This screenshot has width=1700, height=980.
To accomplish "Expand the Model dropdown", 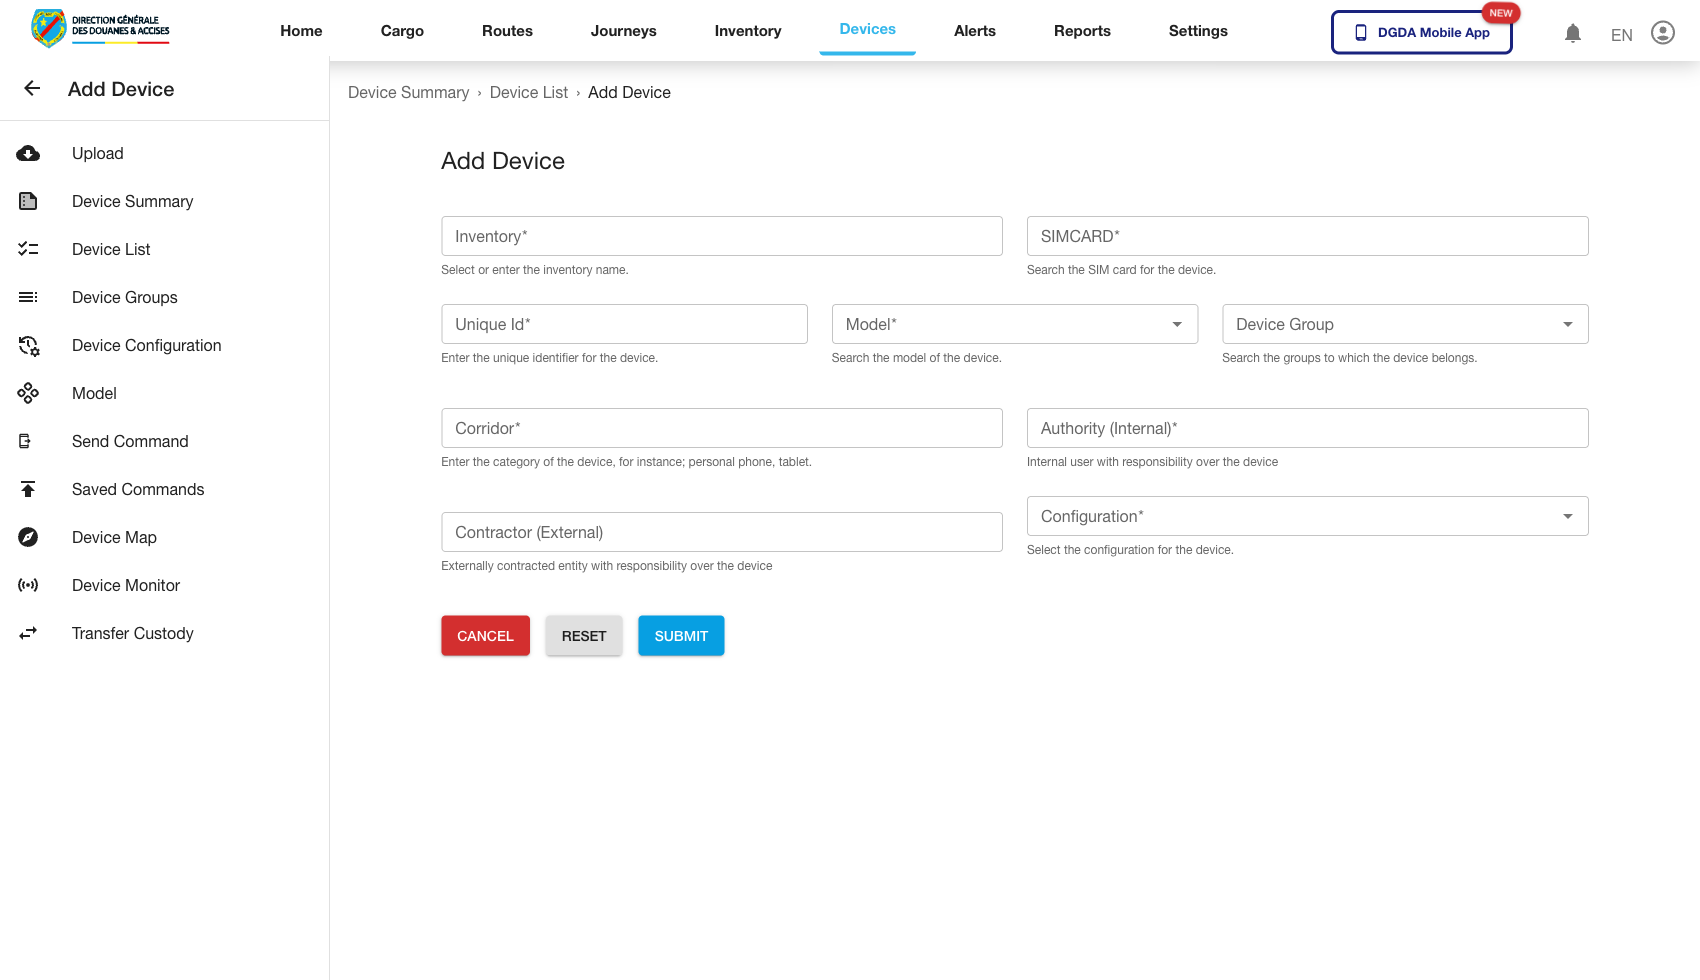I will click(1176, 324).
